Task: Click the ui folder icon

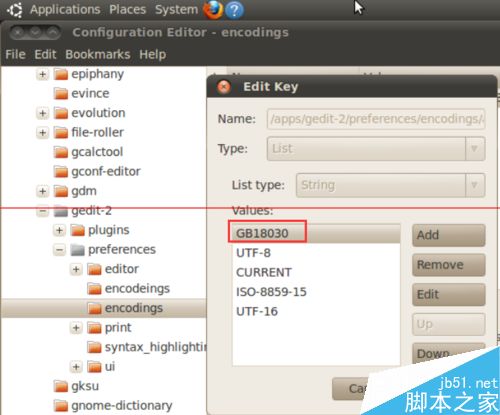Action: [94, 367]
